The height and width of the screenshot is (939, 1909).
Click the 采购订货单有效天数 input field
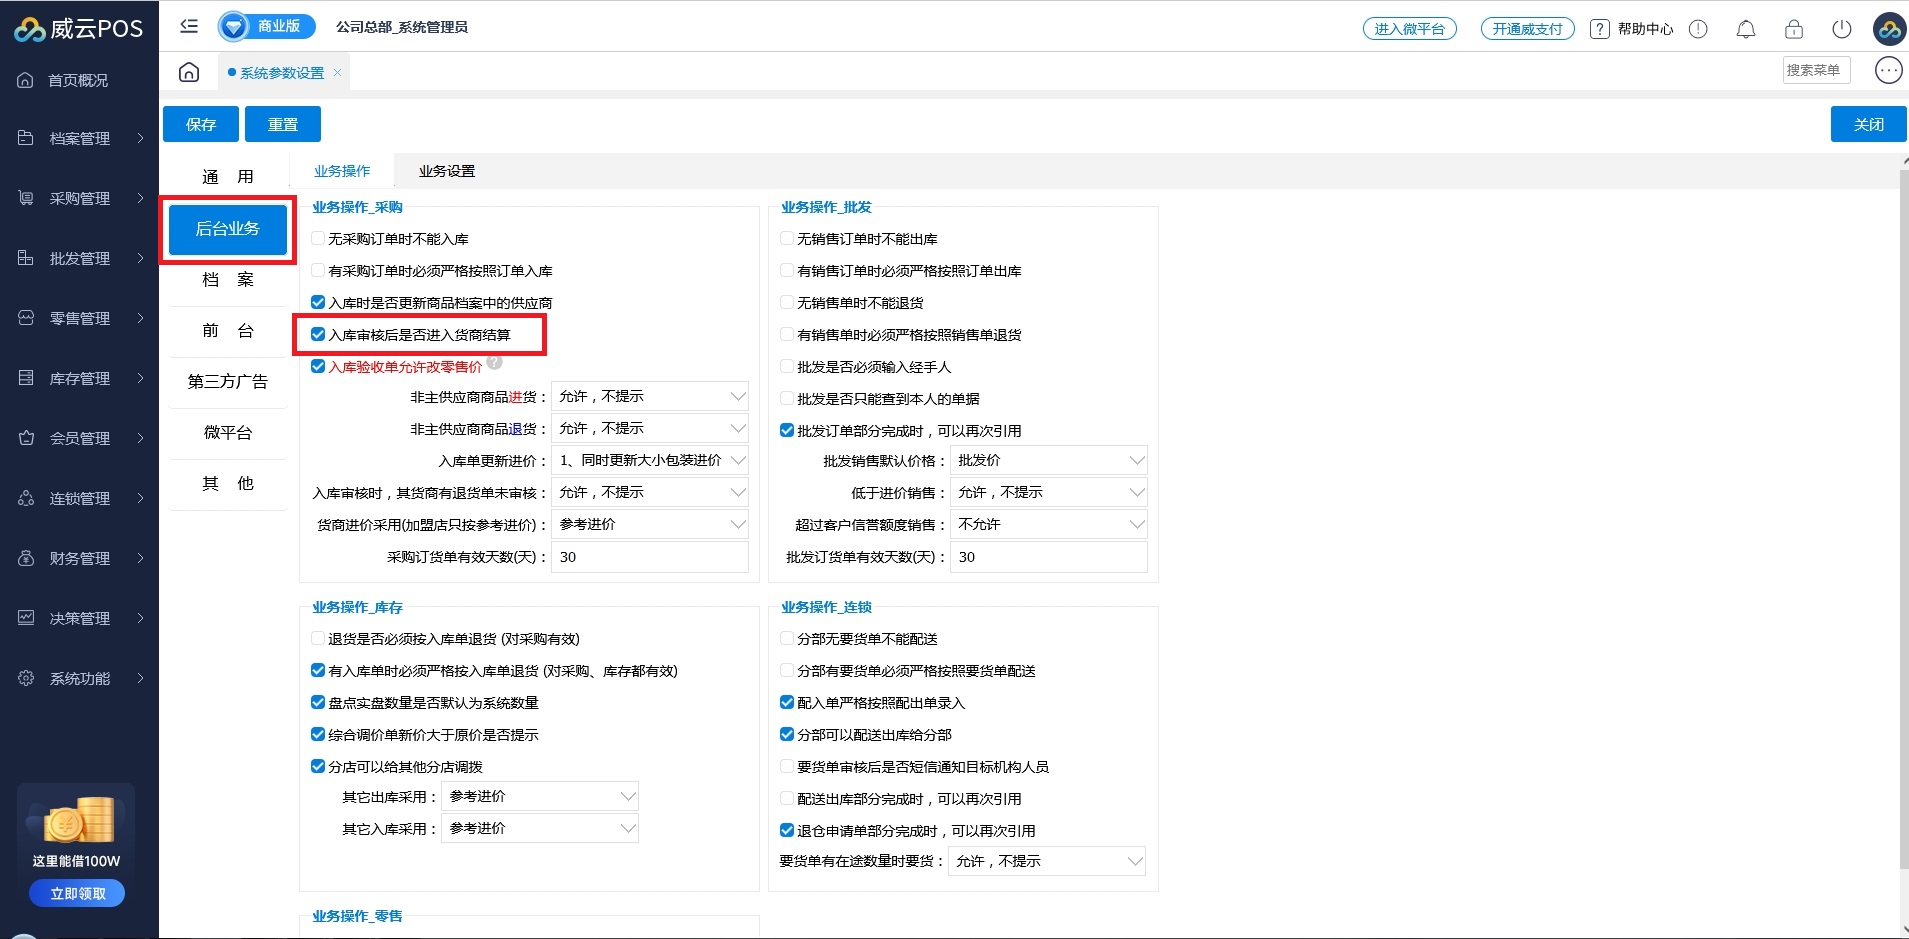pyautogui.click(x=649, y=557)
